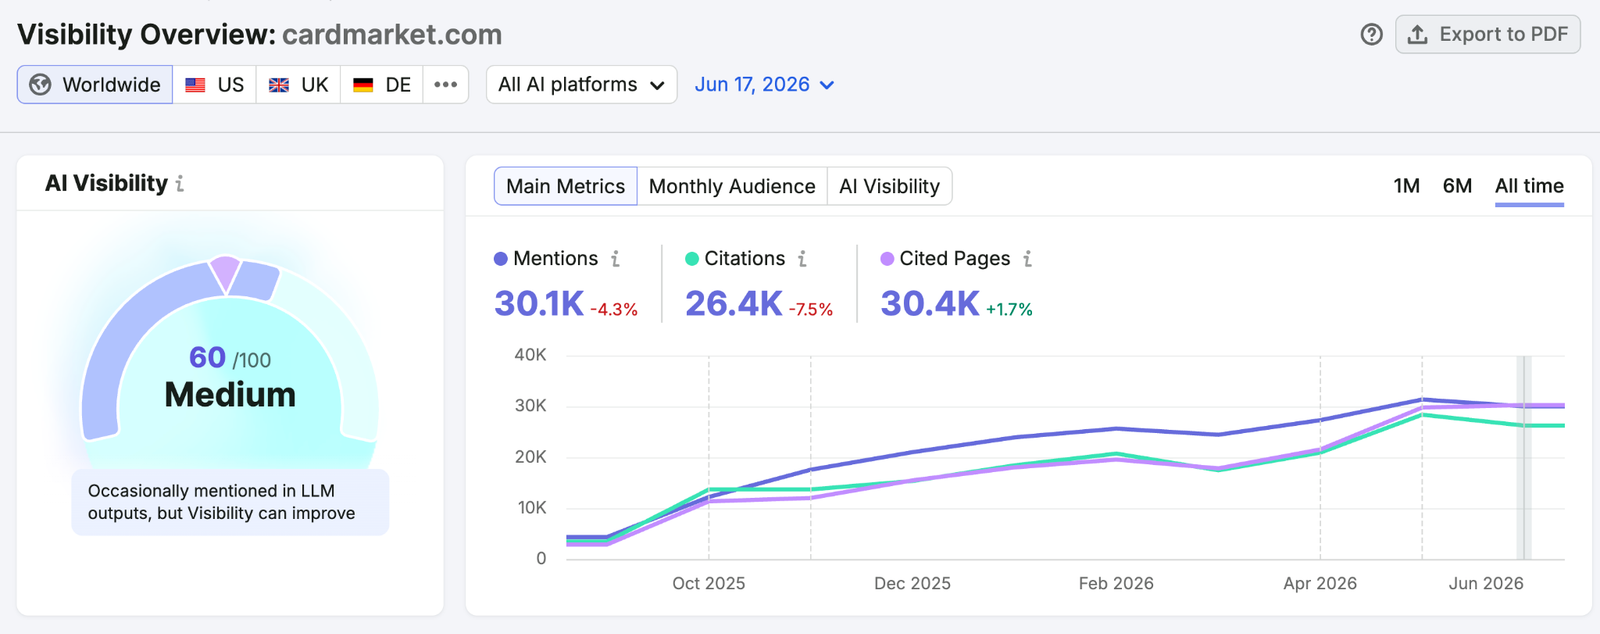Click the Citations value 26.4K

tap(734, 303)
